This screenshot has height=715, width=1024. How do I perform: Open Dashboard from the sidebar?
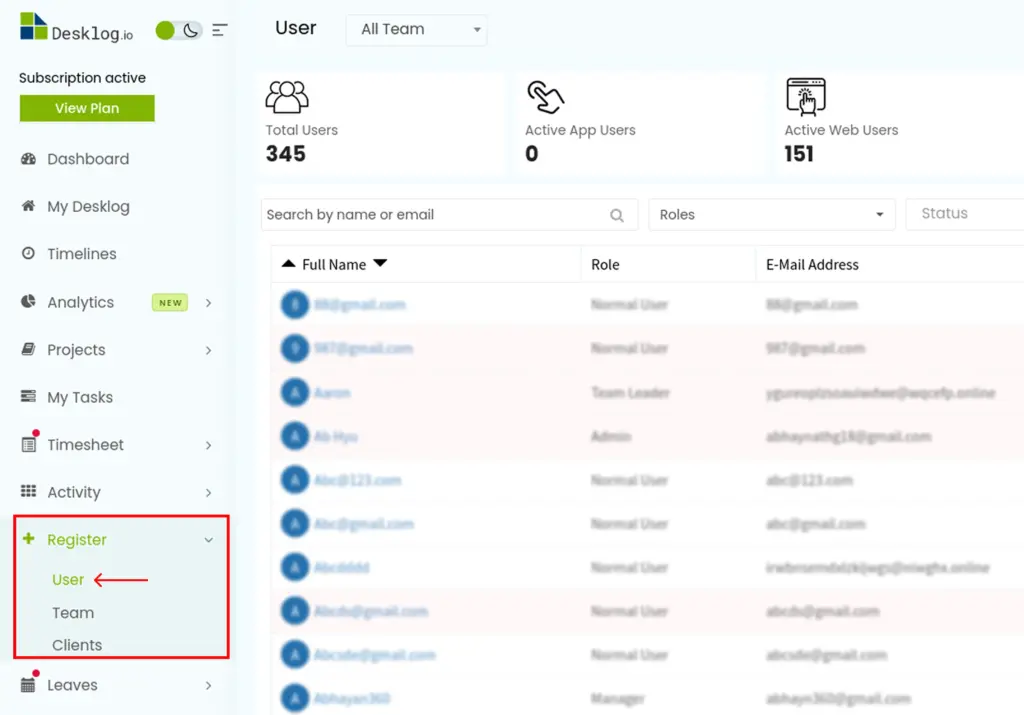click(x=88, y=159)
